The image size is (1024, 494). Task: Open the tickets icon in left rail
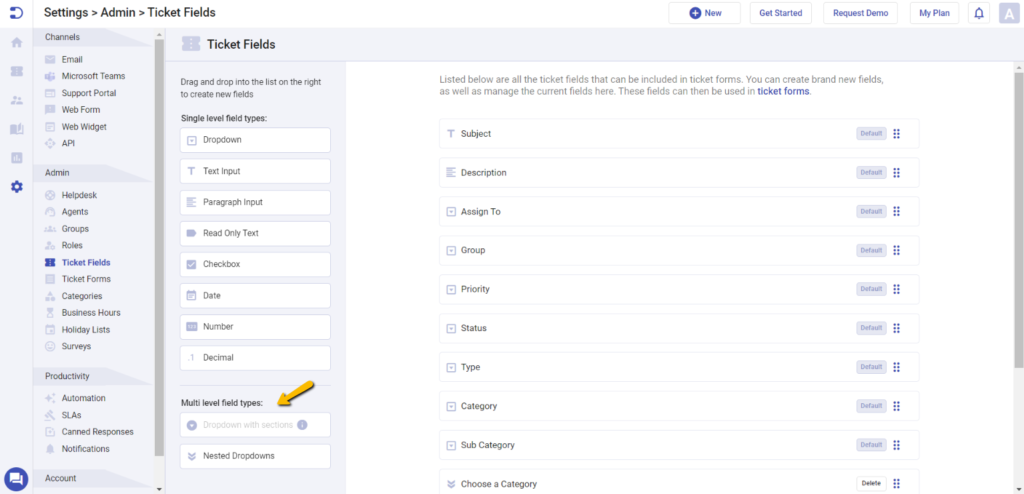(x=16, y=72)
